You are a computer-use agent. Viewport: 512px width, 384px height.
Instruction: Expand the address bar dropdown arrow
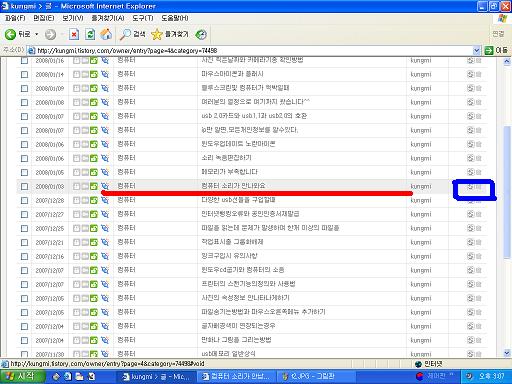477,51
